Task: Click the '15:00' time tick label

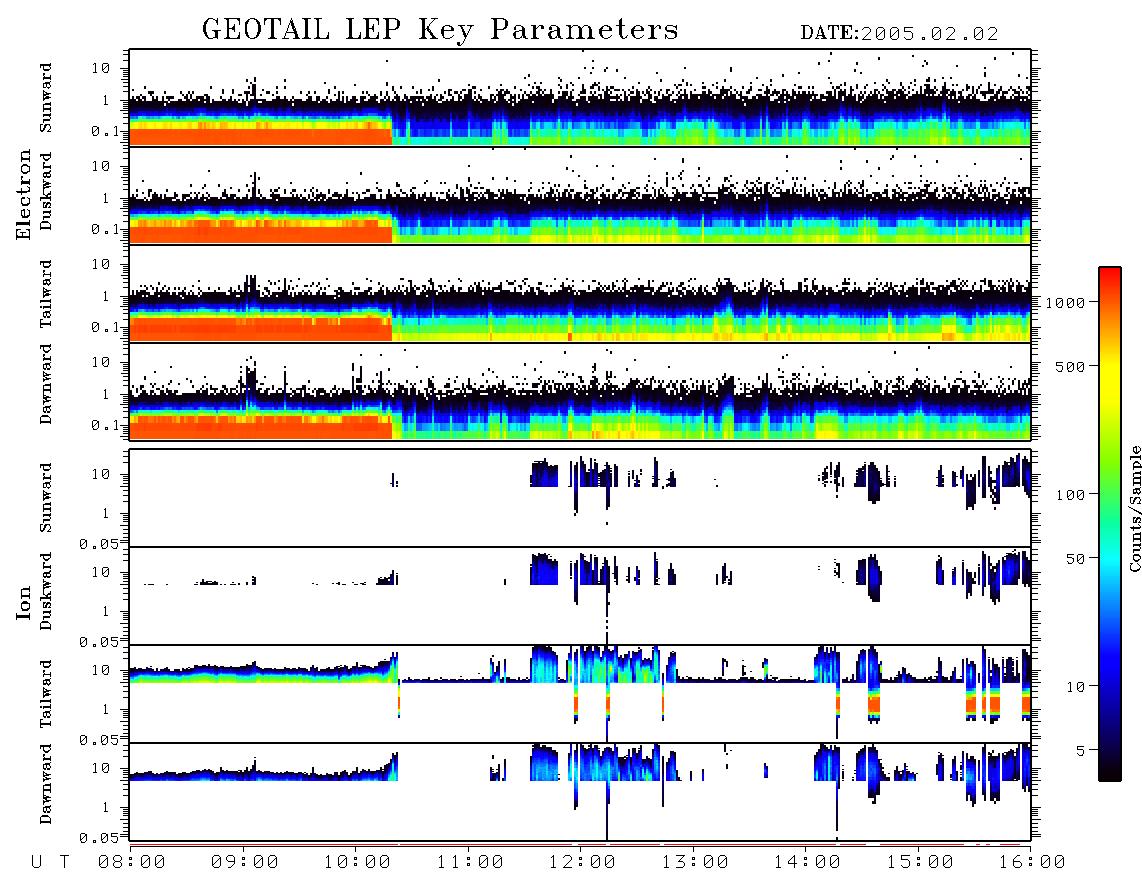Action: 919,862
